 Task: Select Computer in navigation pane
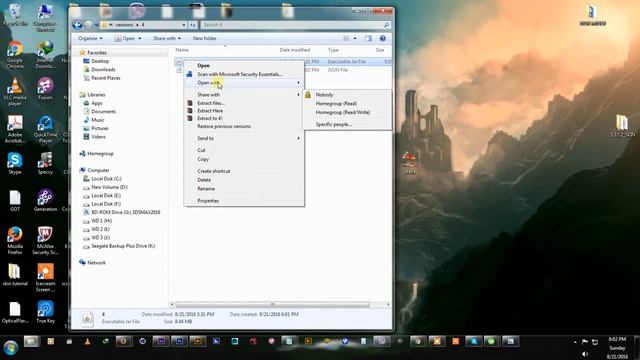click(x=98, y=170)
